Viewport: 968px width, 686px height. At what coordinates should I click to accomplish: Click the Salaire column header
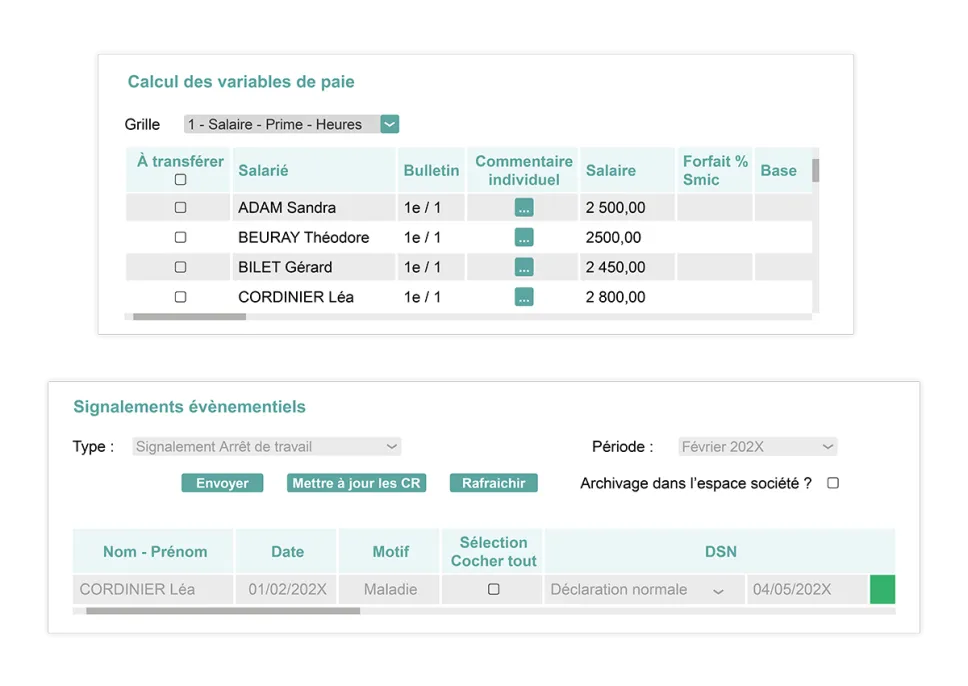626,170
